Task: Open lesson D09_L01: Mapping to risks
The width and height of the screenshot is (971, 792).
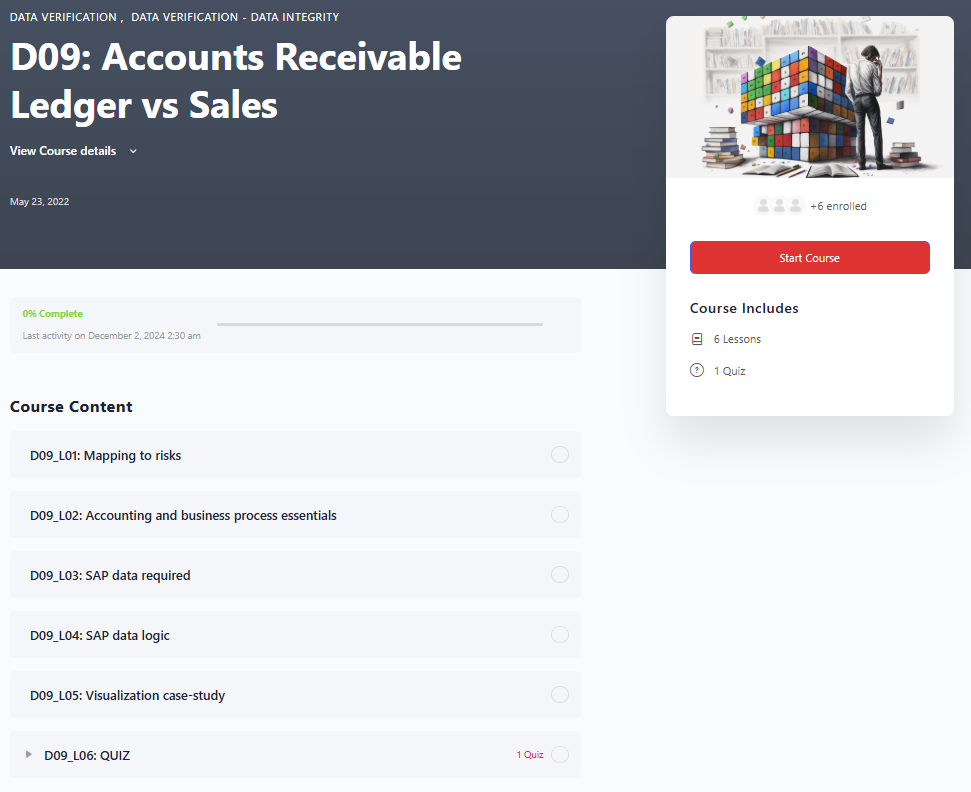Action: tap(106, 455)
